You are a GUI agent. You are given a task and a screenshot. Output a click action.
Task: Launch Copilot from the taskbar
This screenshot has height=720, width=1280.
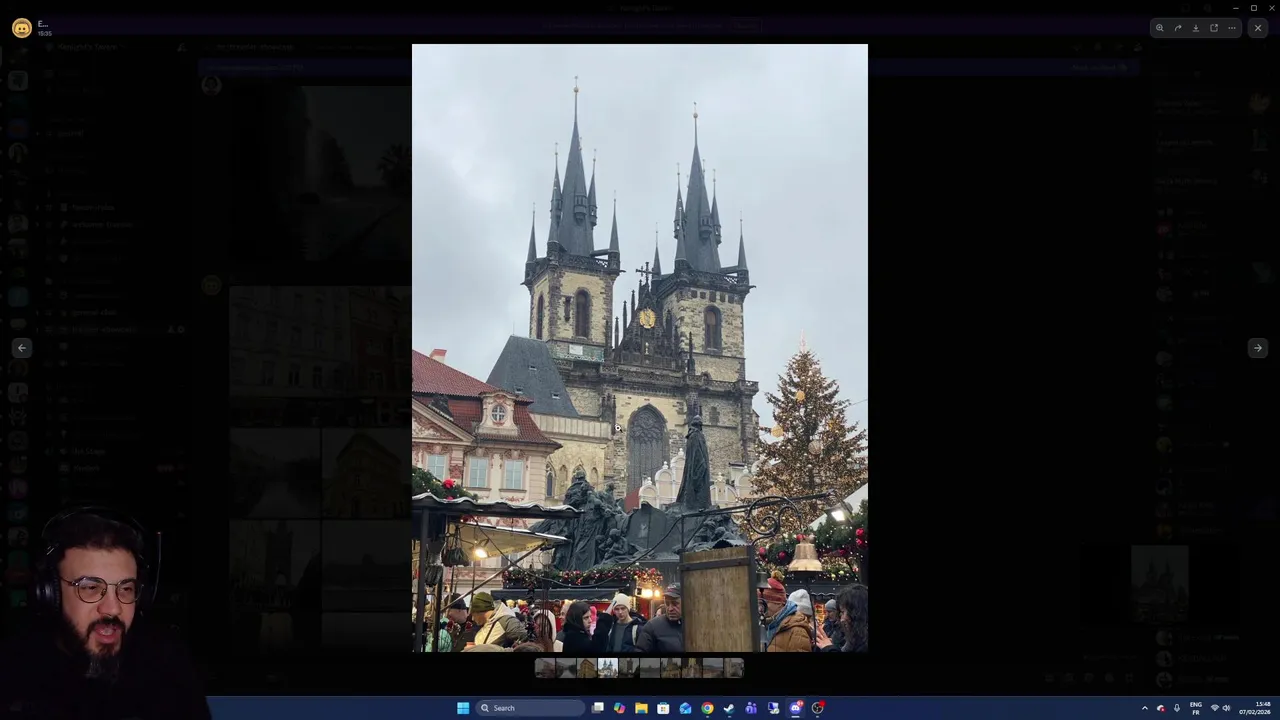point(620,708)
